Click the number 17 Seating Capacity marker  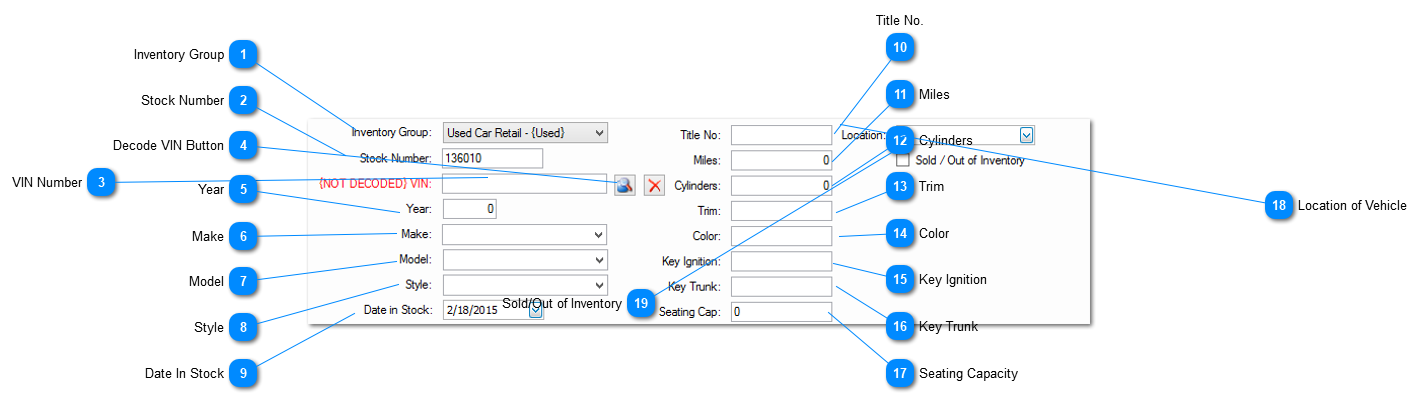tap(900, 373)
